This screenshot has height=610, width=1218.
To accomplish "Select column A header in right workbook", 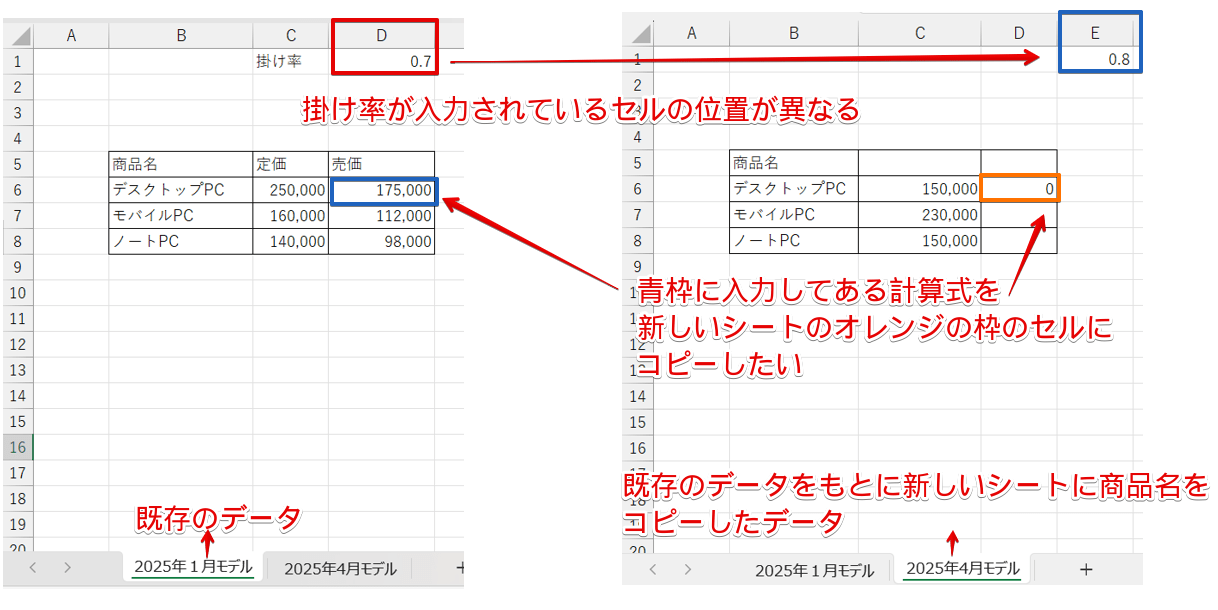I will click(691, 33).
